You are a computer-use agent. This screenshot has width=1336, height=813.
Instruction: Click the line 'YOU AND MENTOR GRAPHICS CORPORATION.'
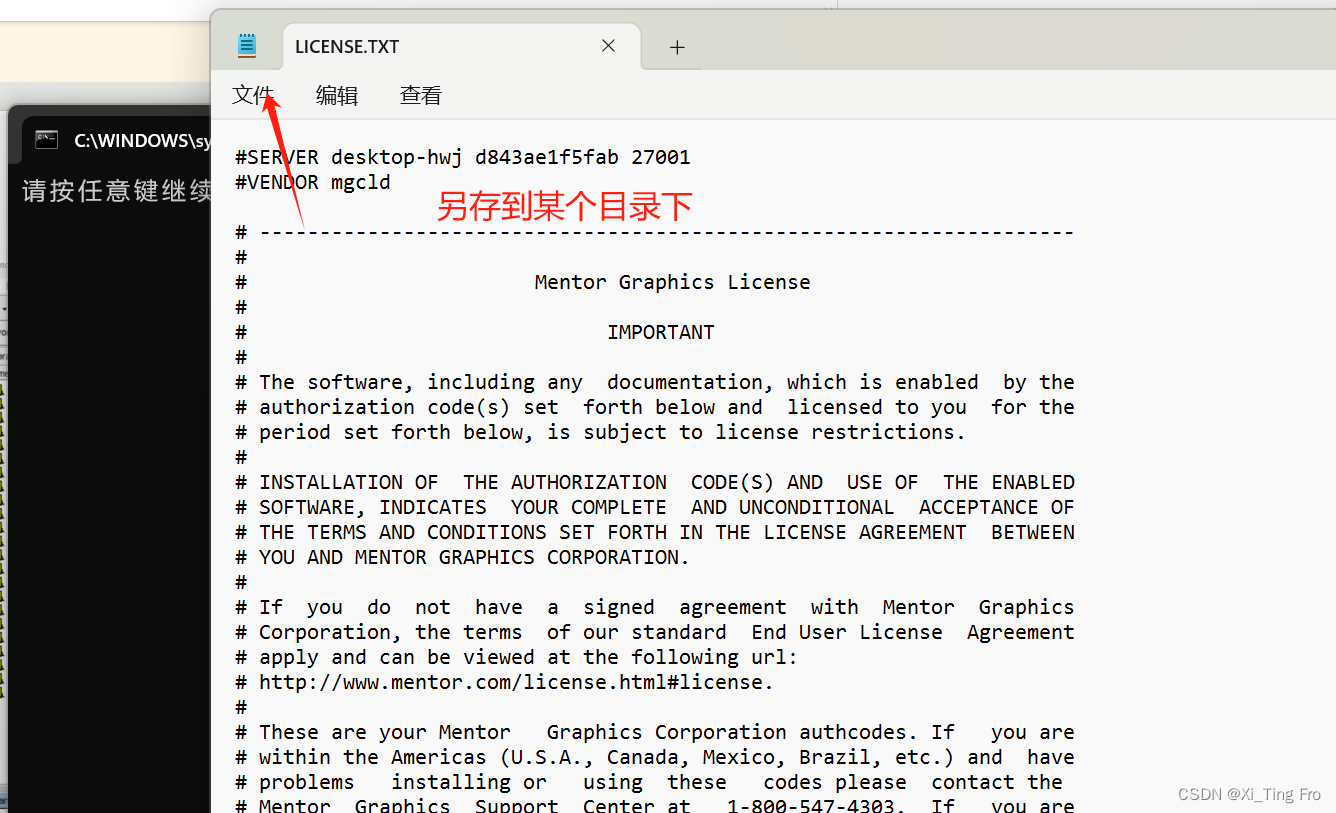[x=463, y=557]
